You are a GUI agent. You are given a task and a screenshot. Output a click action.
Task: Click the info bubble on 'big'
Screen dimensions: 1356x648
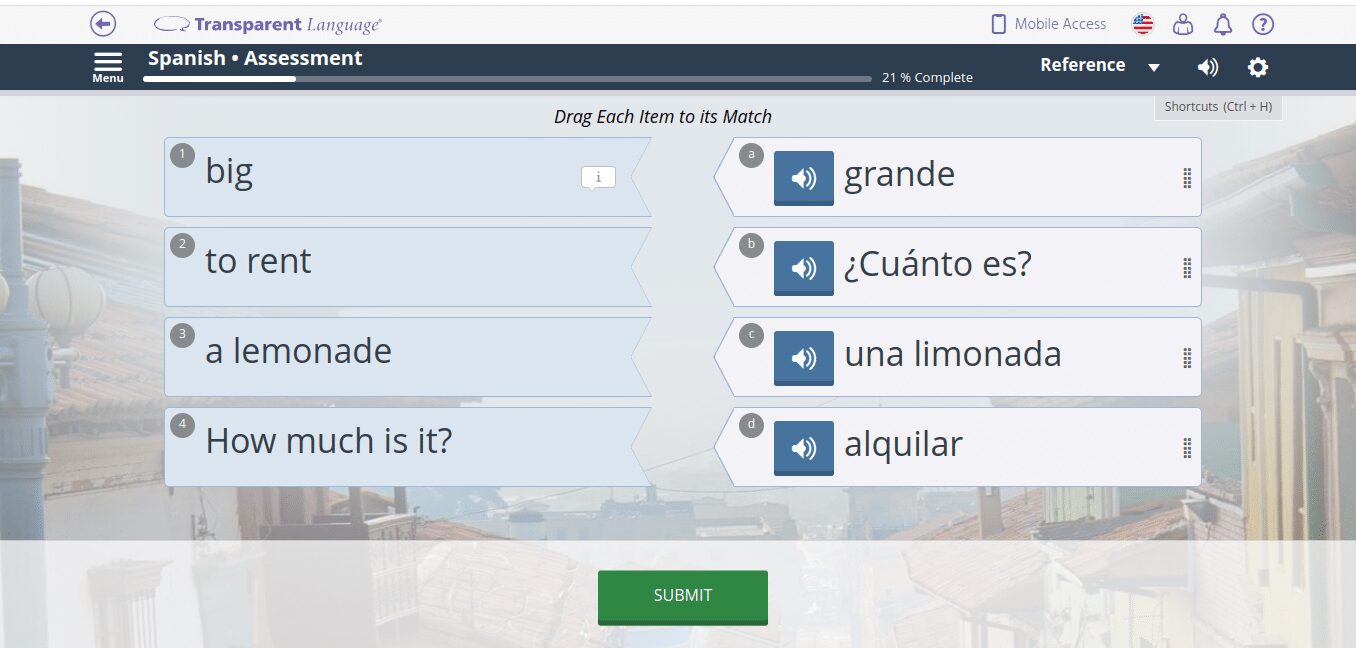coord(598,178)
